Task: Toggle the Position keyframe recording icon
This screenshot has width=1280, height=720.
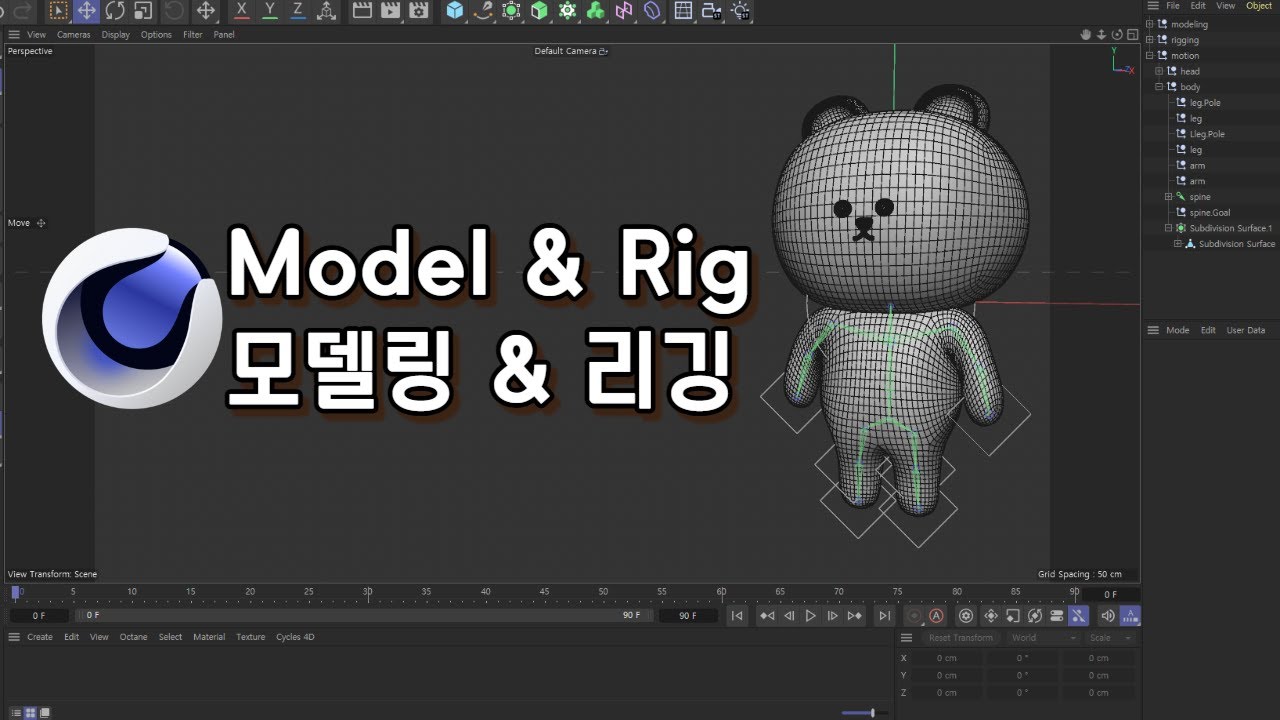Action: click(x=991, y=616)
